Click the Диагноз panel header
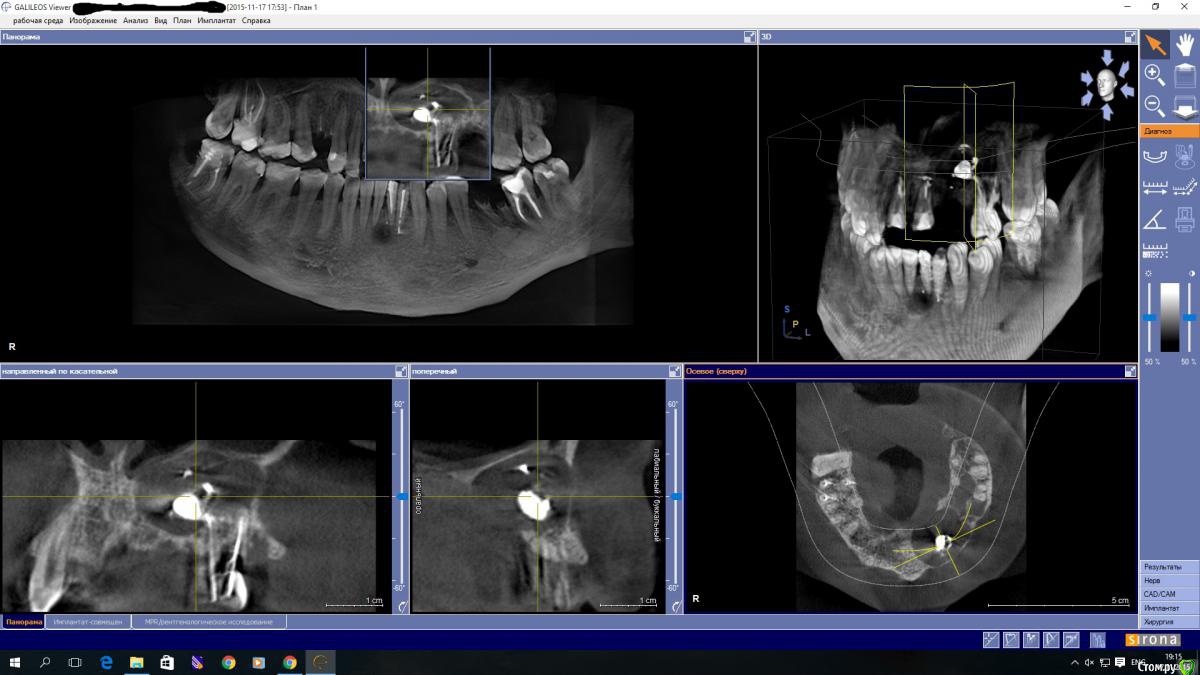This screenshot has height=675, width=1200. tap(1169, 131)
